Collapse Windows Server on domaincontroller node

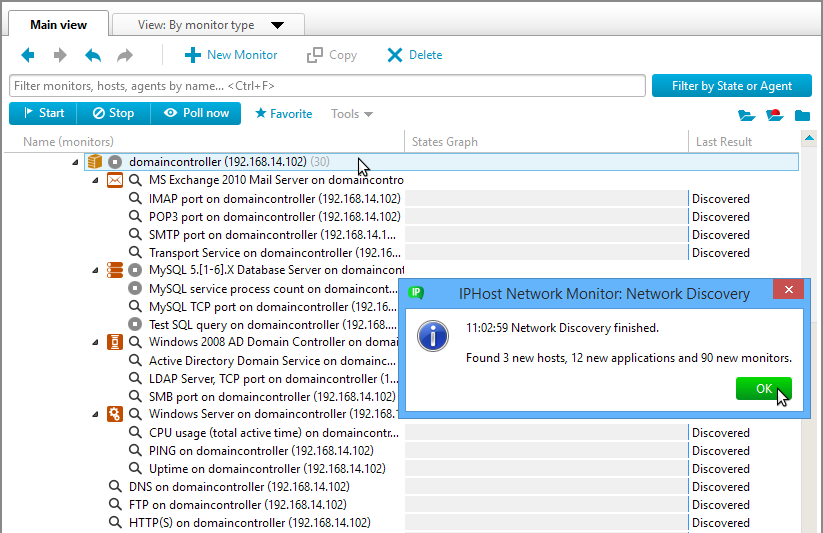pos(95,414)
